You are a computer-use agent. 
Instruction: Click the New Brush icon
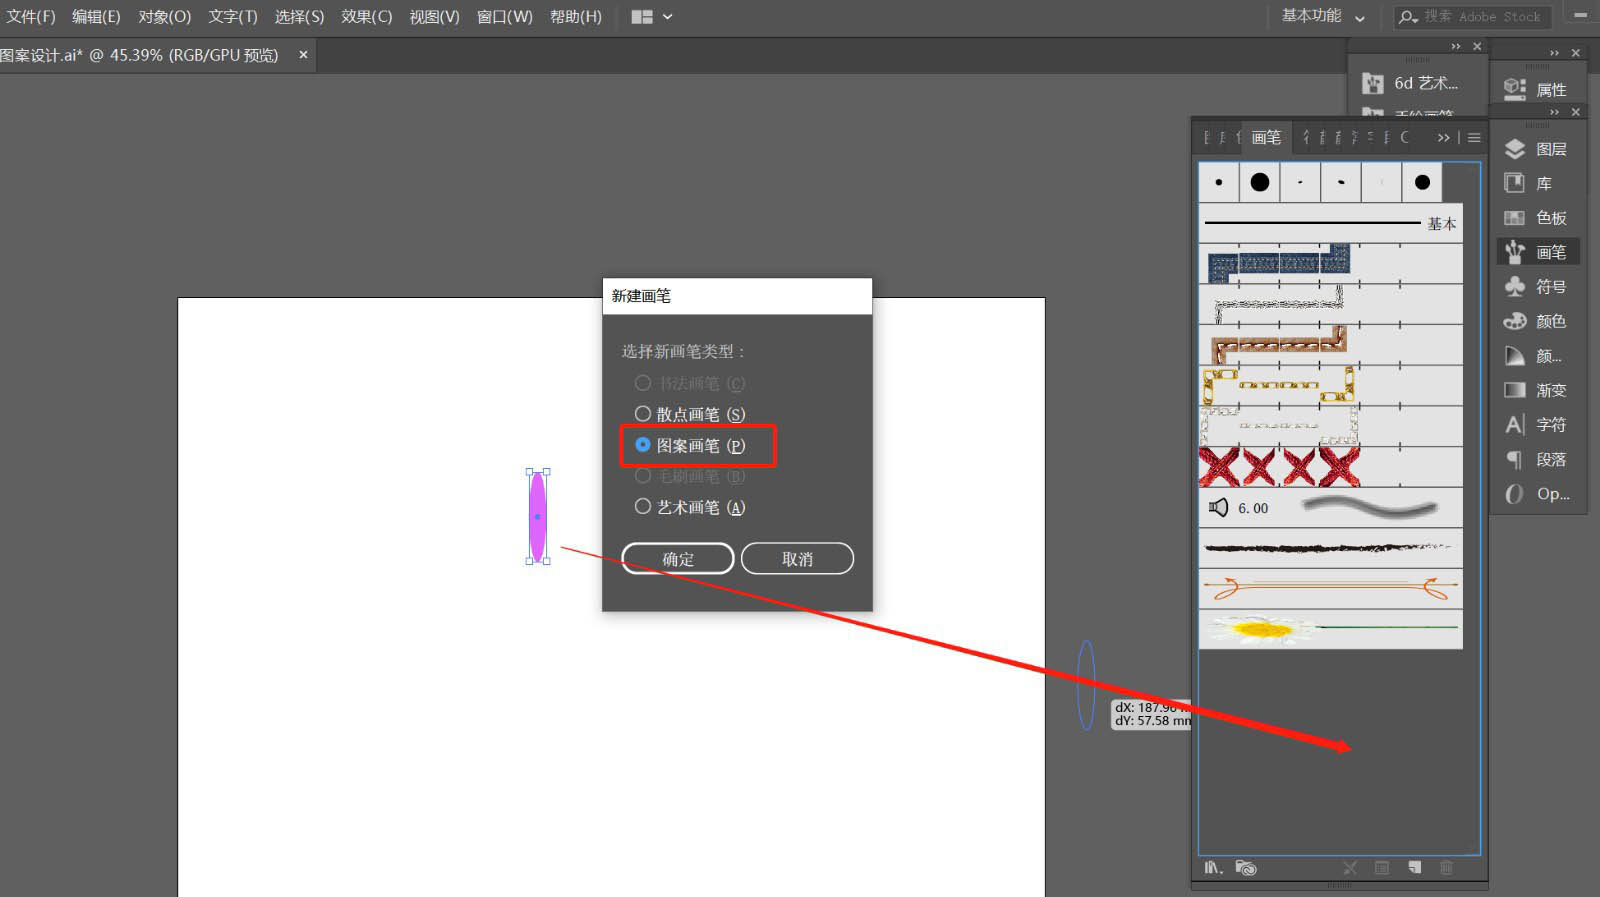click(x=1414, y=867)
